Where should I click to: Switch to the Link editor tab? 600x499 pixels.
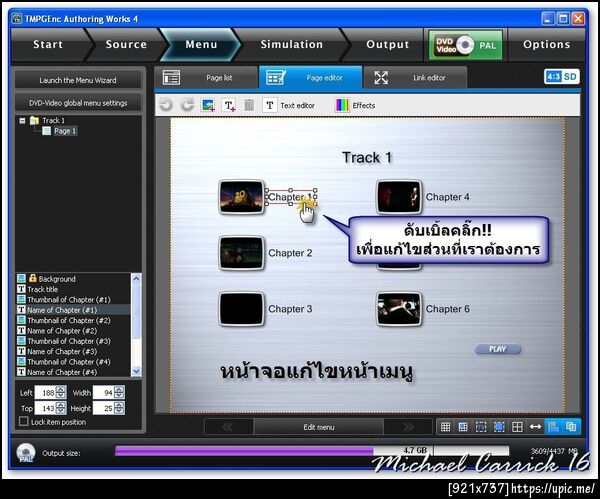click(415, 78)
